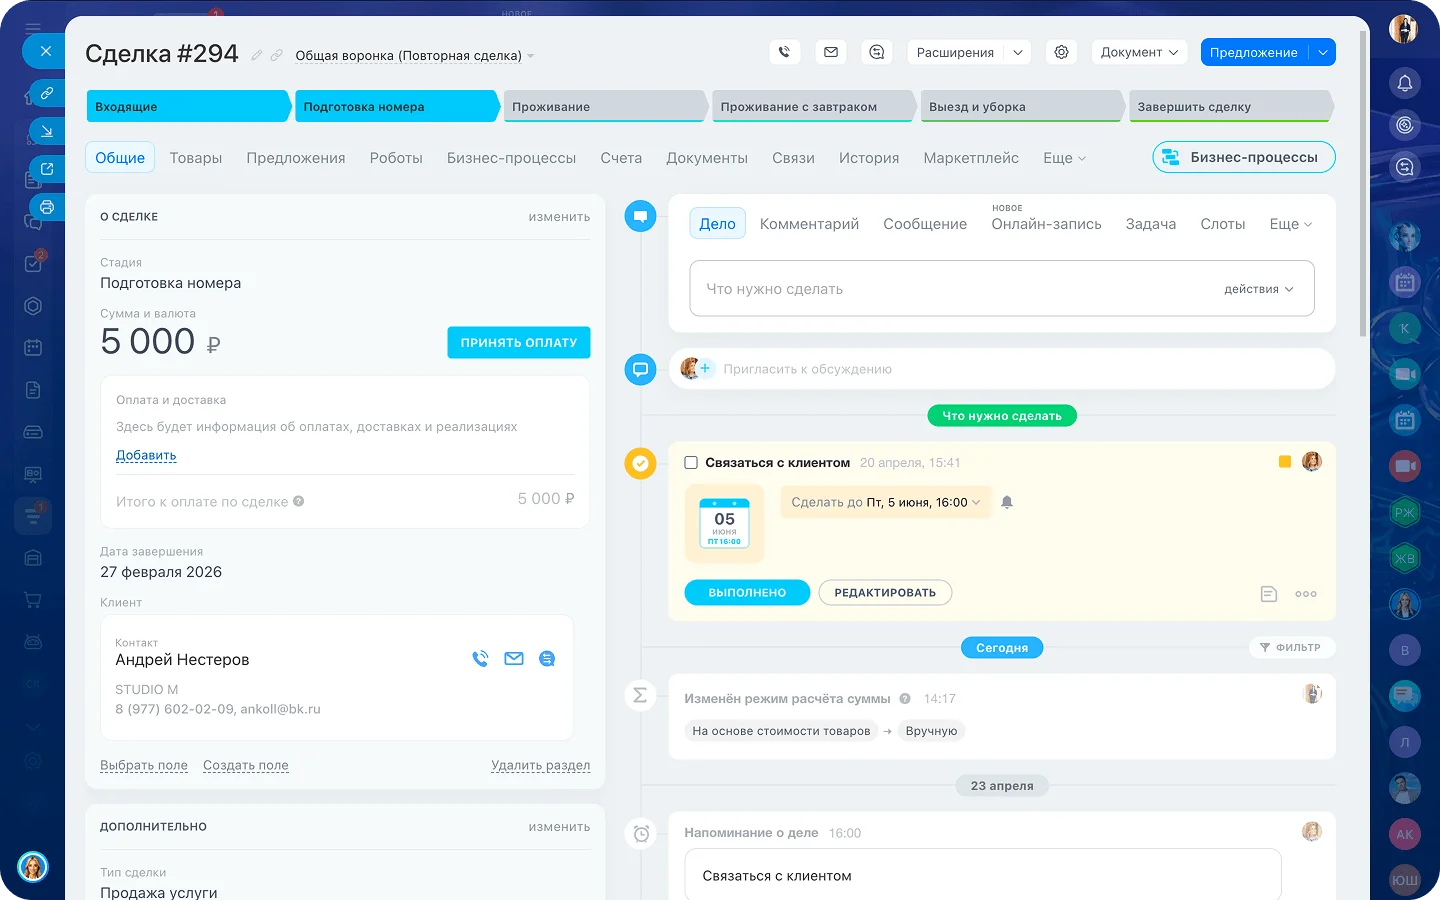Switch to the Товары tab
This screenshot has width=1440, height=900.
[196, 158]
